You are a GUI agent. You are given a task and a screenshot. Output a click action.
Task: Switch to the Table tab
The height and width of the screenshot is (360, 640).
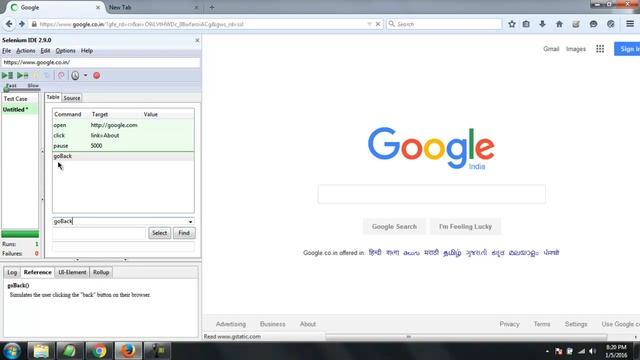click(53, 97)
